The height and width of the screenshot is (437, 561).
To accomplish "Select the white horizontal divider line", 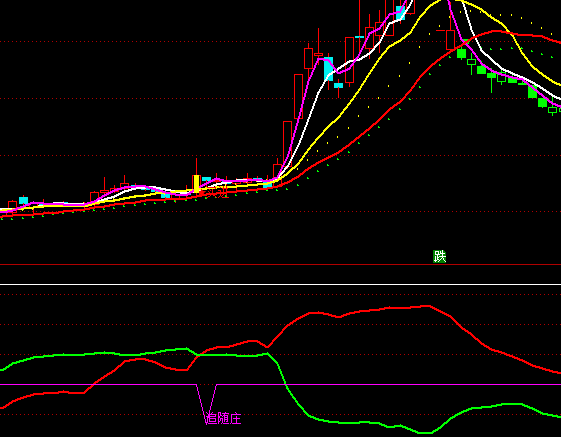I will (x=280, y=285).
